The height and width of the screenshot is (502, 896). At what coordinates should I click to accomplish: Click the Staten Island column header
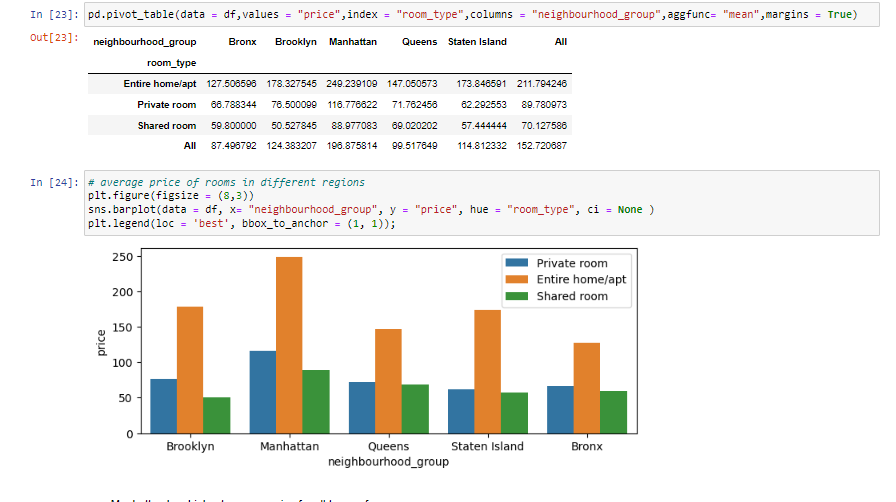point(477,42)
